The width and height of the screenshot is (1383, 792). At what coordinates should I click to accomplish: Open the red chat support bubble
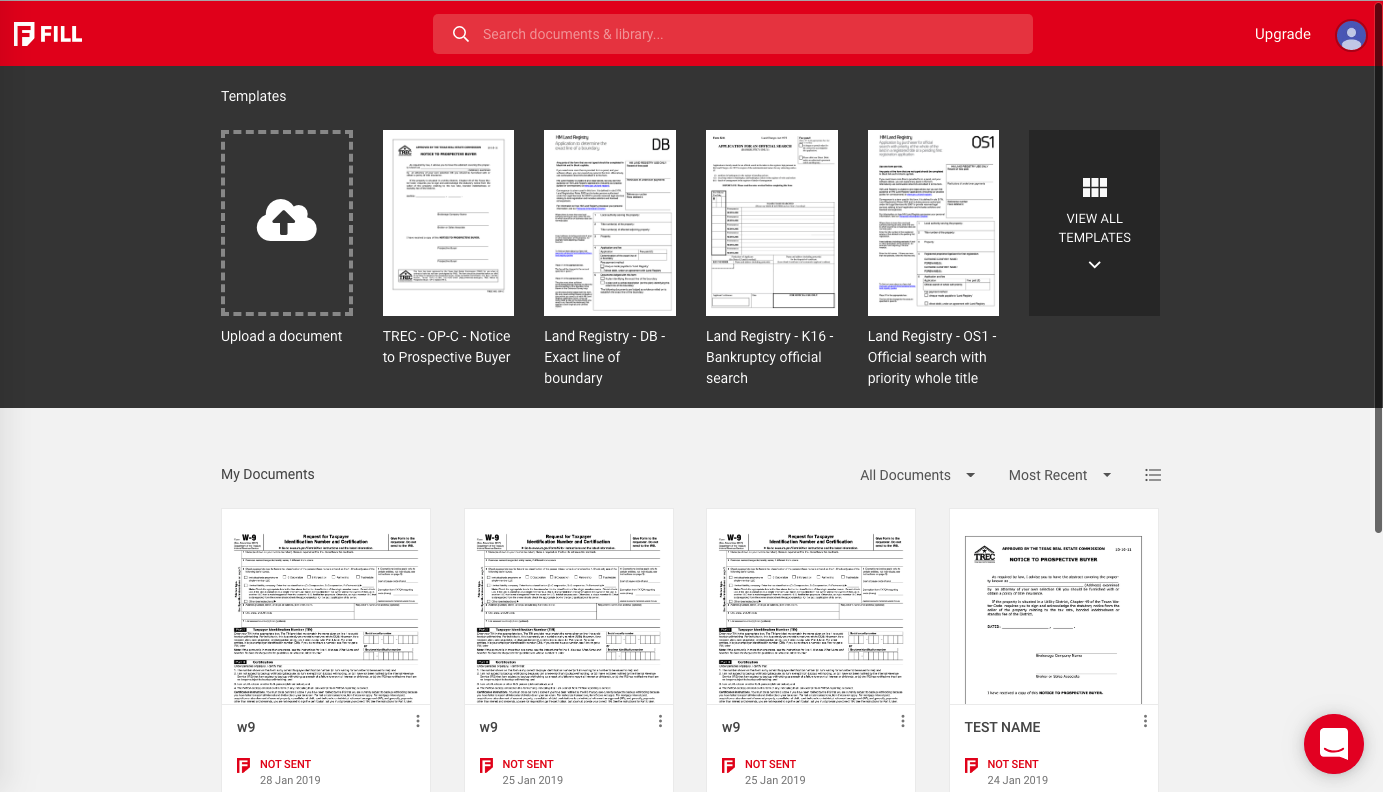point(1333,744)
